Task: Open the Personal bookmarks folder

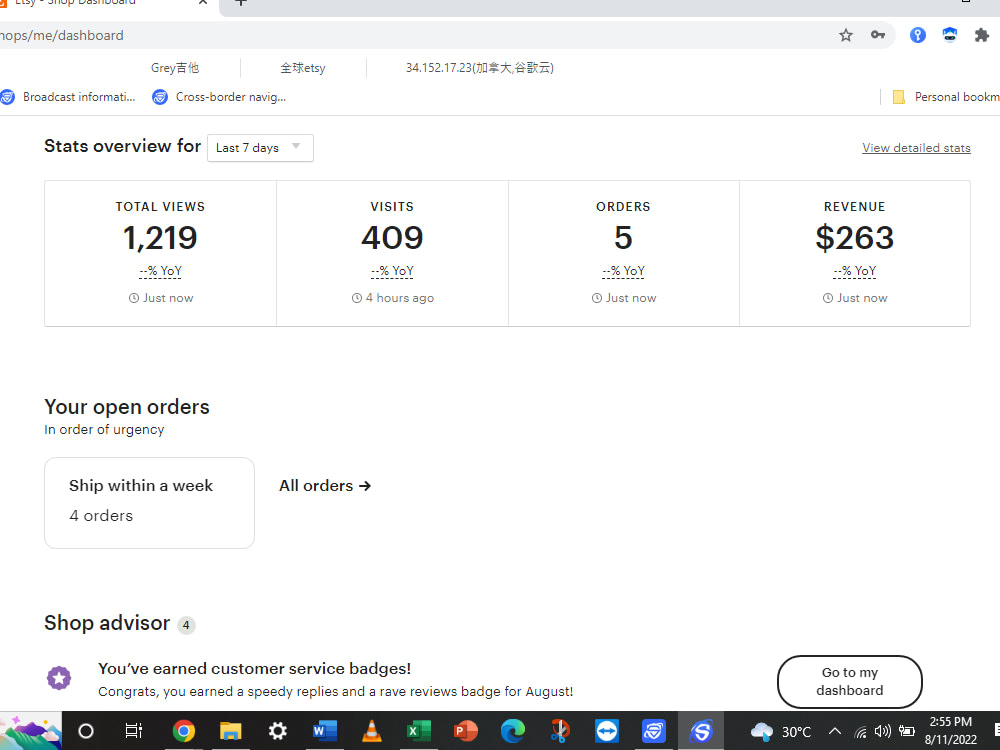Action: [x=946, y=97]
